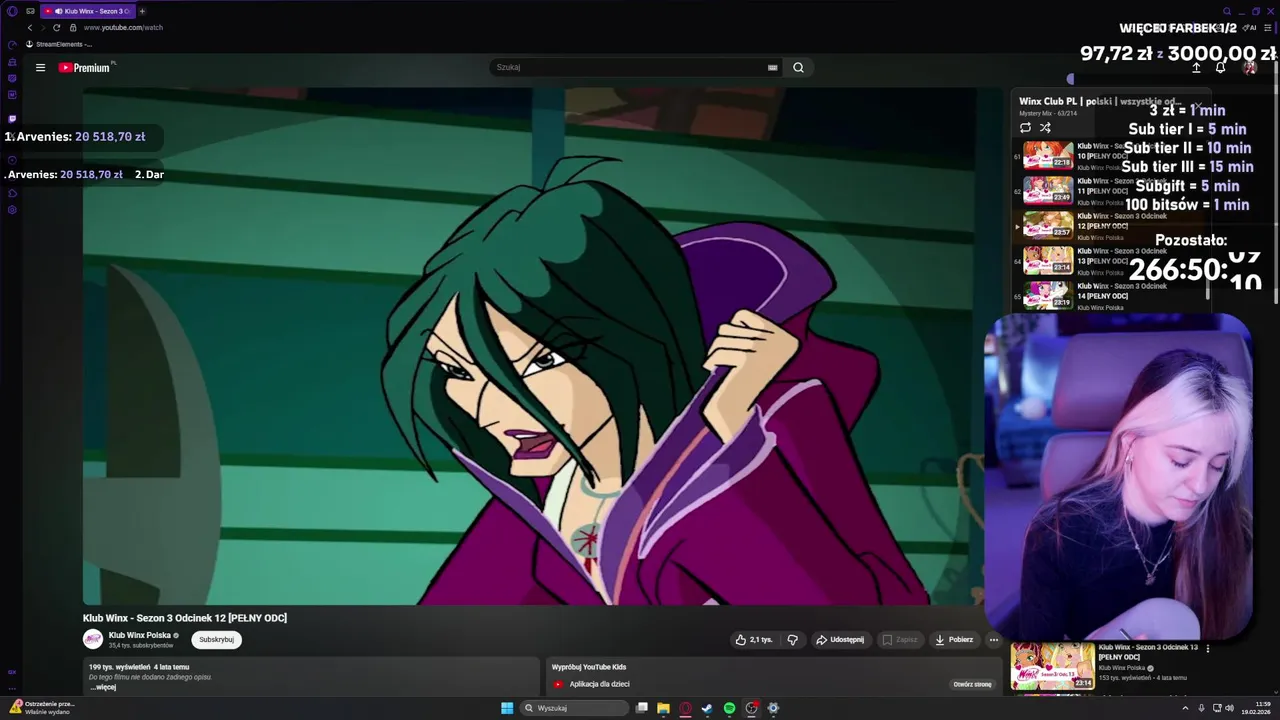Play Sezon 3 Odcinek 14 from playlist

pyautogui.click(x=1110, y=295)
